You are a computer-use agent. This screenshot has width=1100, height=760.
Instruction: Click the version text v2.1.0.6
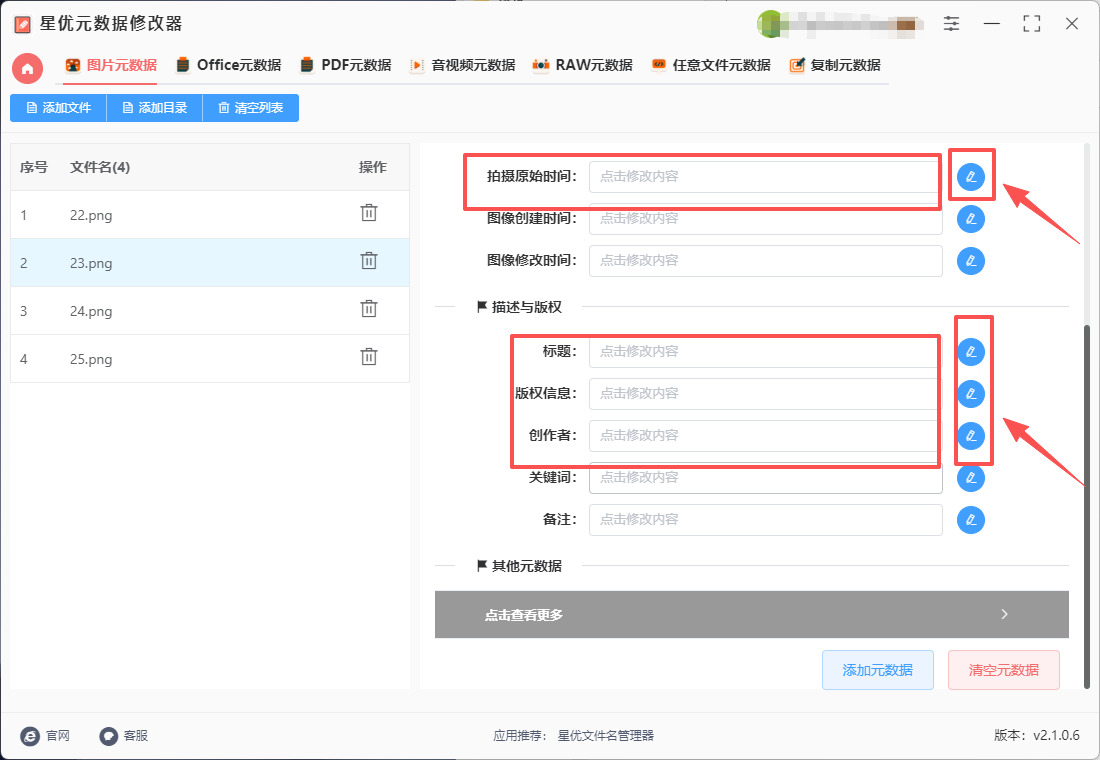tap(1056, 735)
